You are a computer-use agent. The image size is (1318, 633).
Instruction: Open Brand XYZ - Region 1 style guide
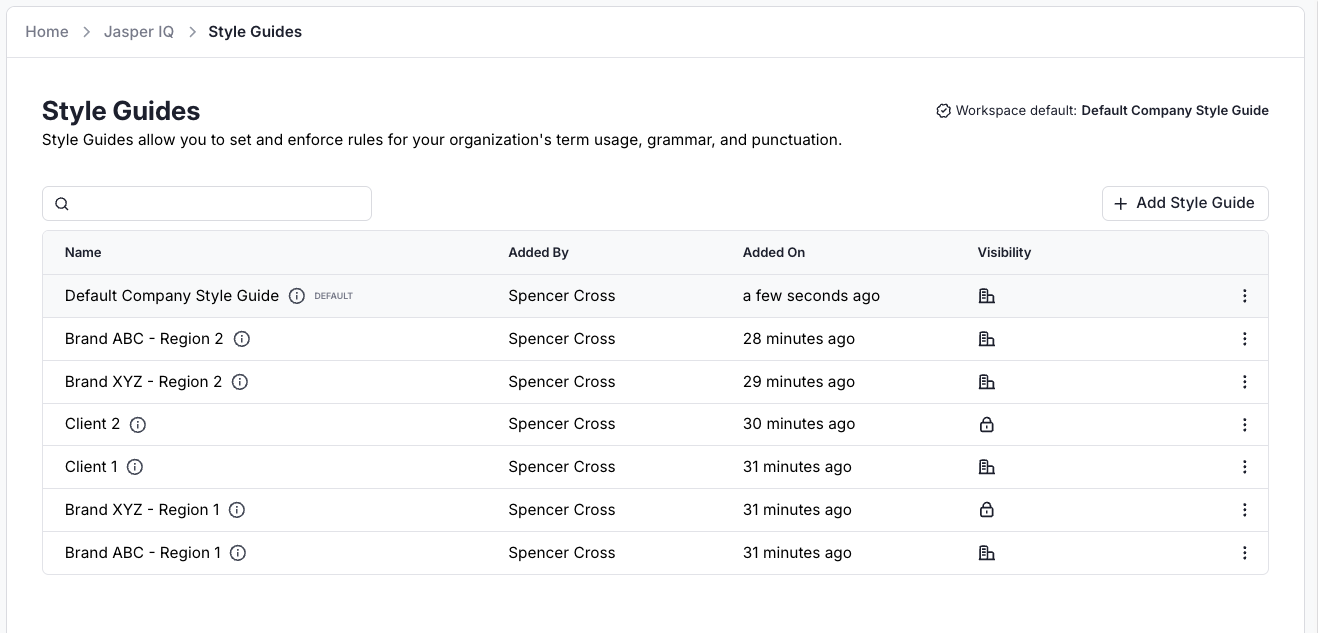click(142, 510)
